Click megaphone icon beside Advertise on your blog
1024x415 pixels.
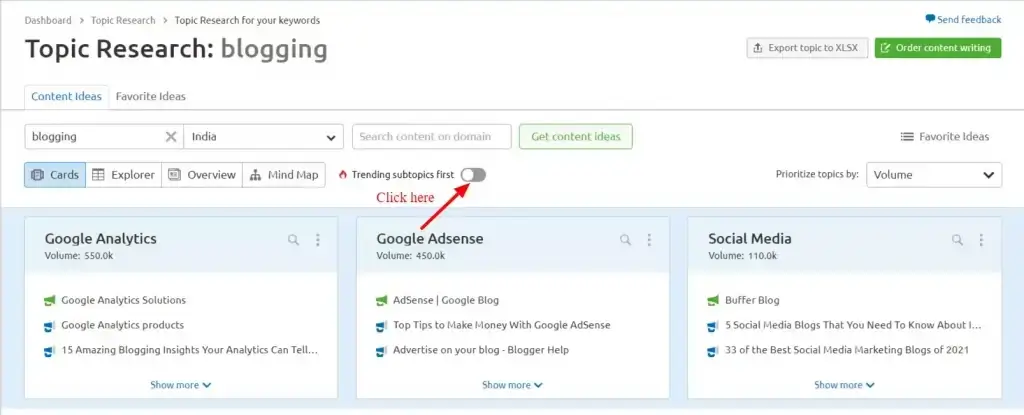click(x=382, y=350)
